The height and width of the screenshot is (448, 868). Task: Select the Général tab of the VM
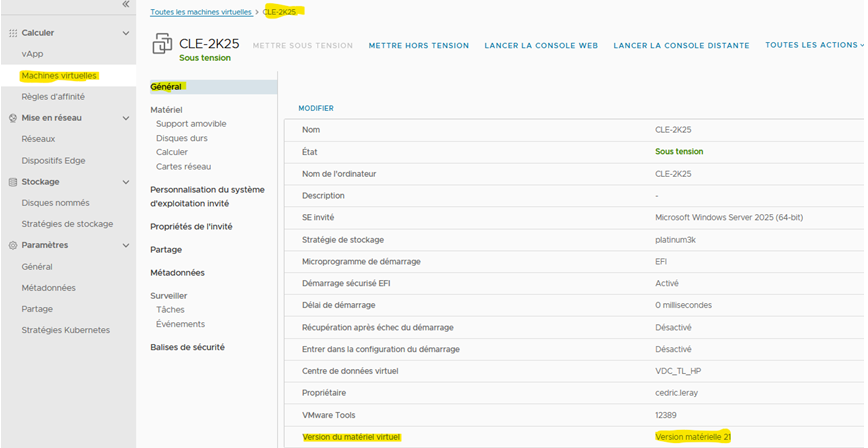(x=213, y=87)
